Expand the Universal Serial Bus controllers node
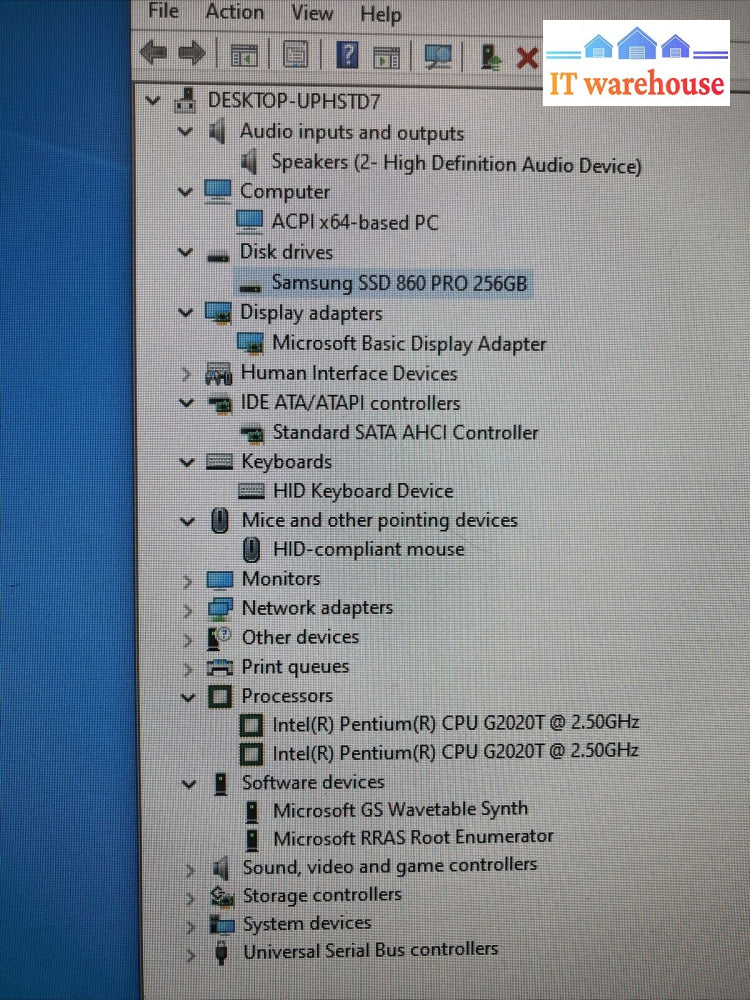This screenshot has width=750, height=1000. (190, 952)
